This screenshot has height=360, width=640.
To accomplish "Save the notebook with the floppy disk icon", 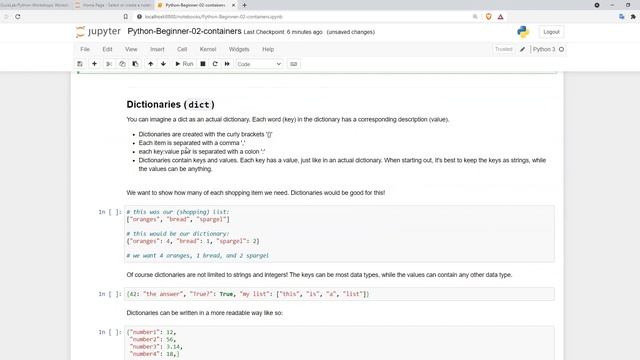I will tap(80, 64).
